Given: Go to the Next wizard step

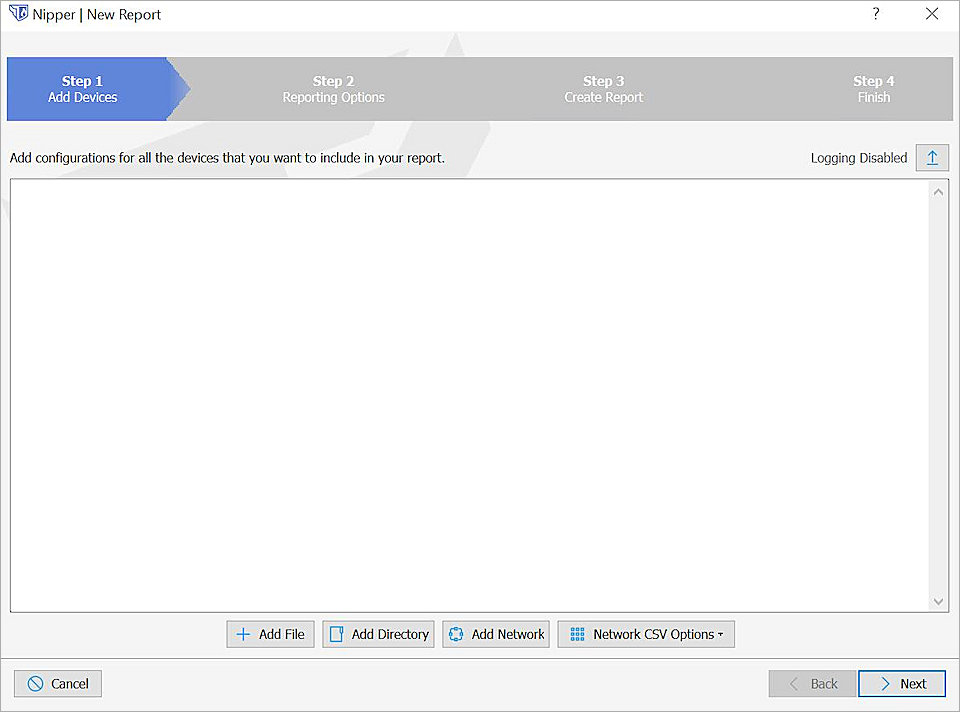Looking at the screenshot, I should coord(902,684).
